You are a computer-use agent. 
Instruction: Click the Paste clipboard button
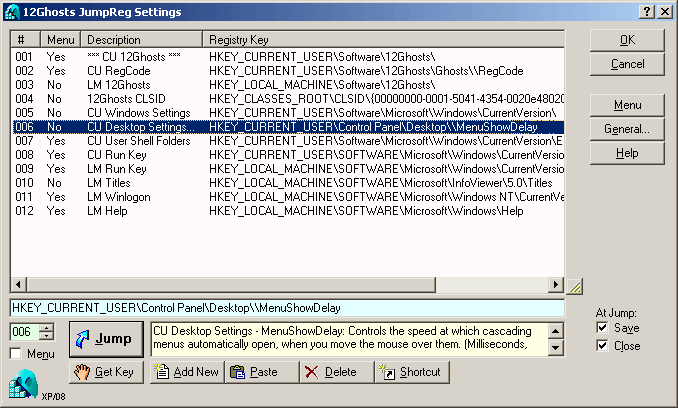(x=262, y=372)
